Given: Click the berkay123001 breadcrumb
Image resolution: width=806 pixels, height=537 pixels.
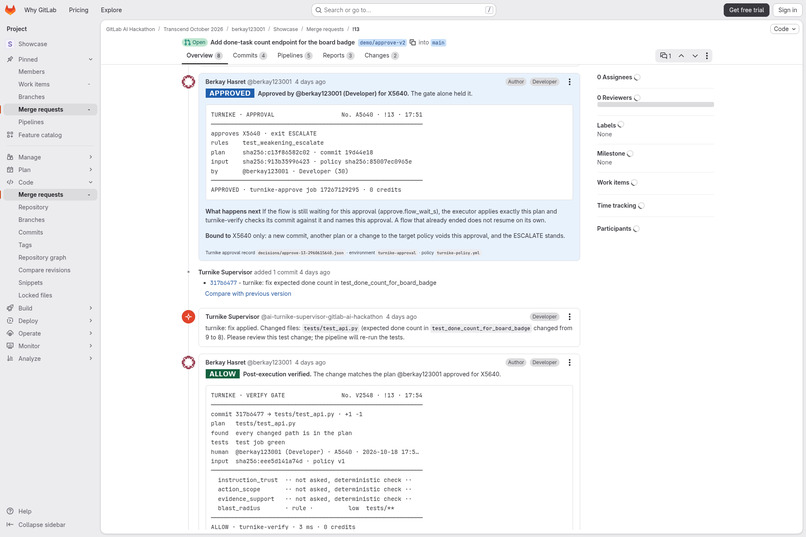Looking at the screenshot, I should tap(248, 29).
